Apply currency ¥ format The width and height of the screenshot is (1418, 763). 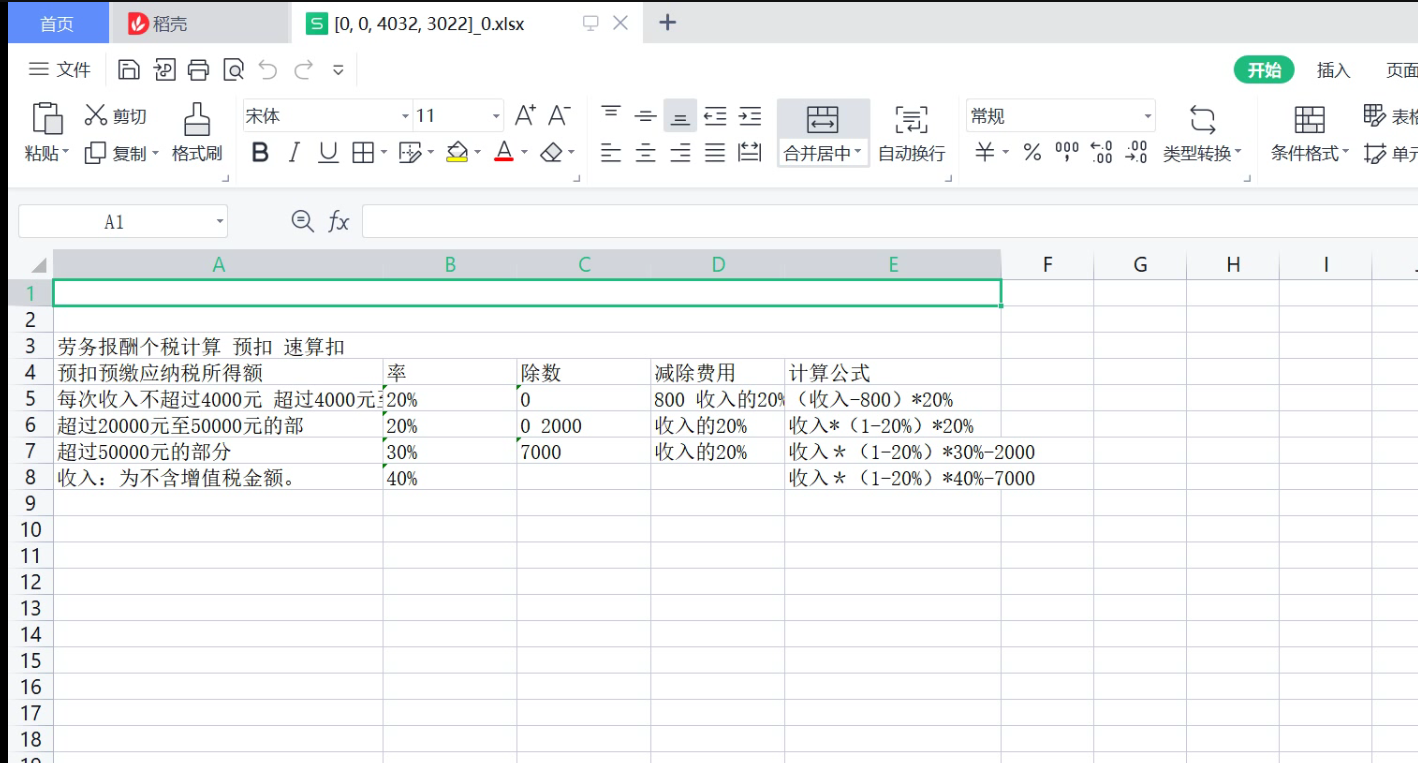pyautogui.click(x=986, y=152)
